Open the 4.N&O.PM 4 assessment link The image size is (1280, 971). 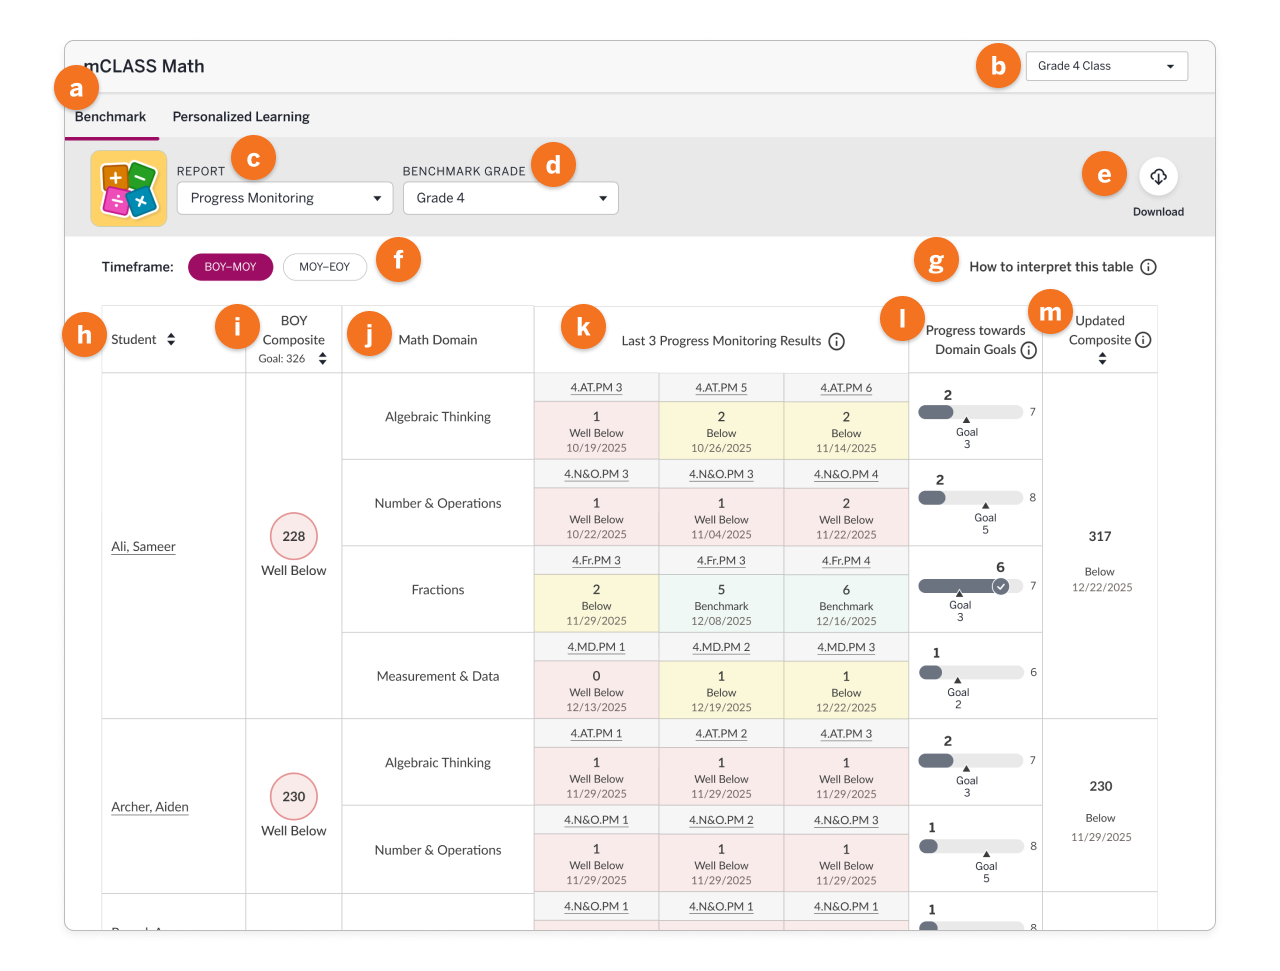[x=846, y=475]
